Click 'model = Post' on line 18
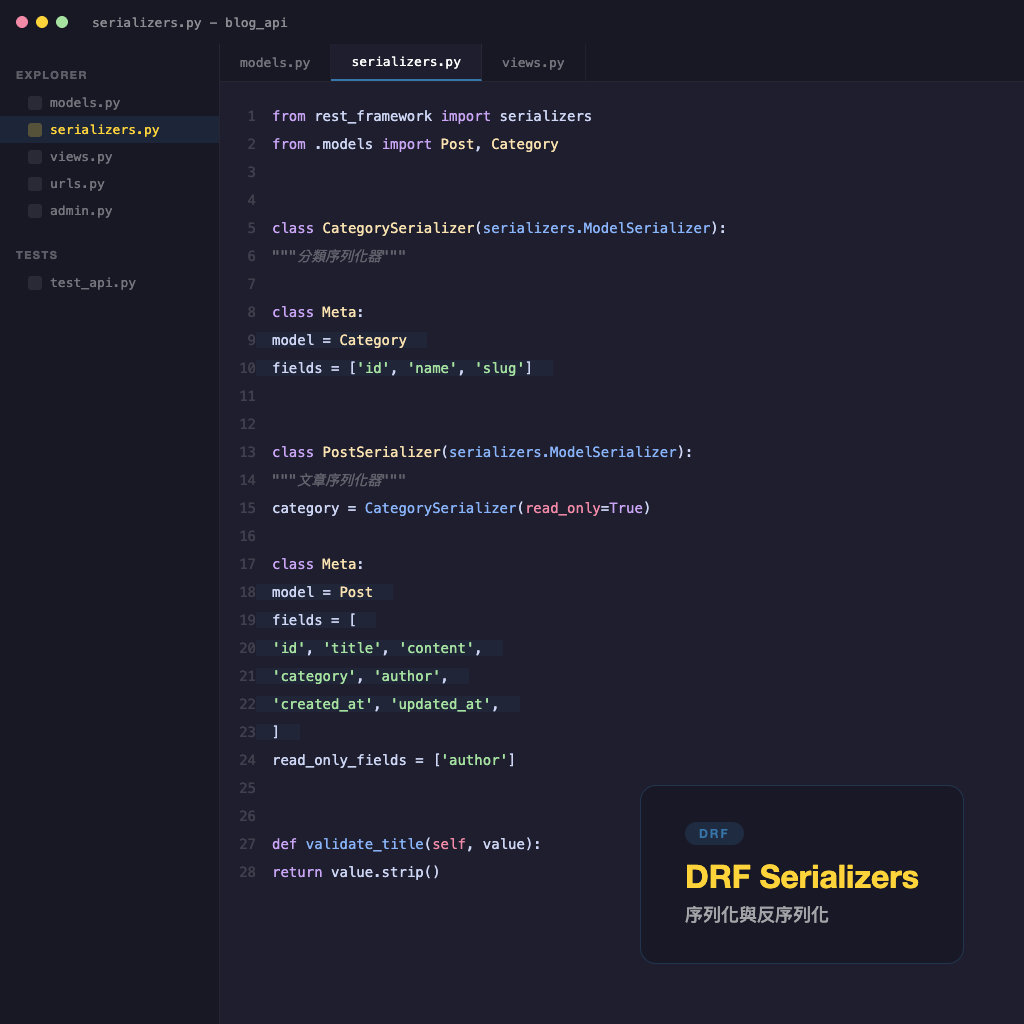 click(x=322, y=592)
